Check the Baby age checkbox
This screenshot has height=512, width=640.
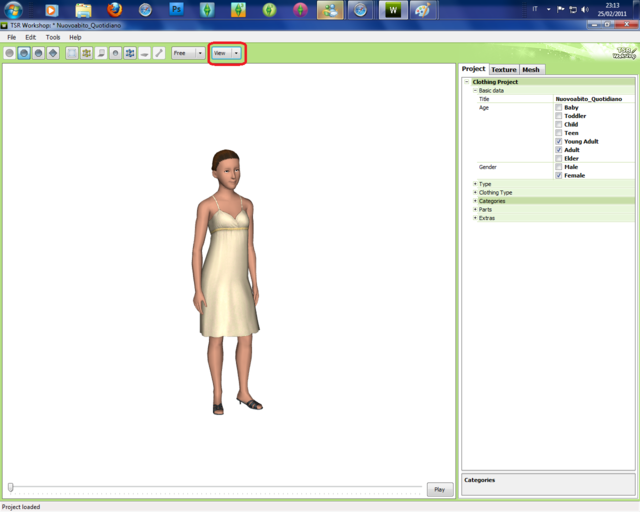559,107
